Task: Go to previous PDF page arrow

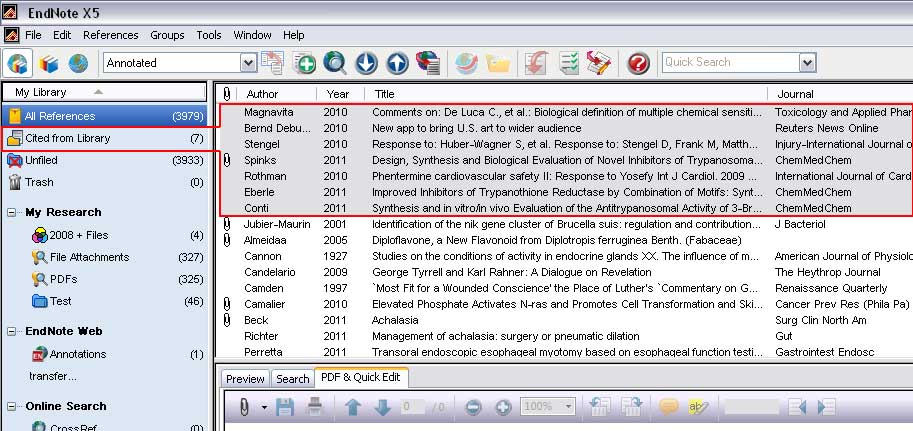Action: tap(353, 407)
